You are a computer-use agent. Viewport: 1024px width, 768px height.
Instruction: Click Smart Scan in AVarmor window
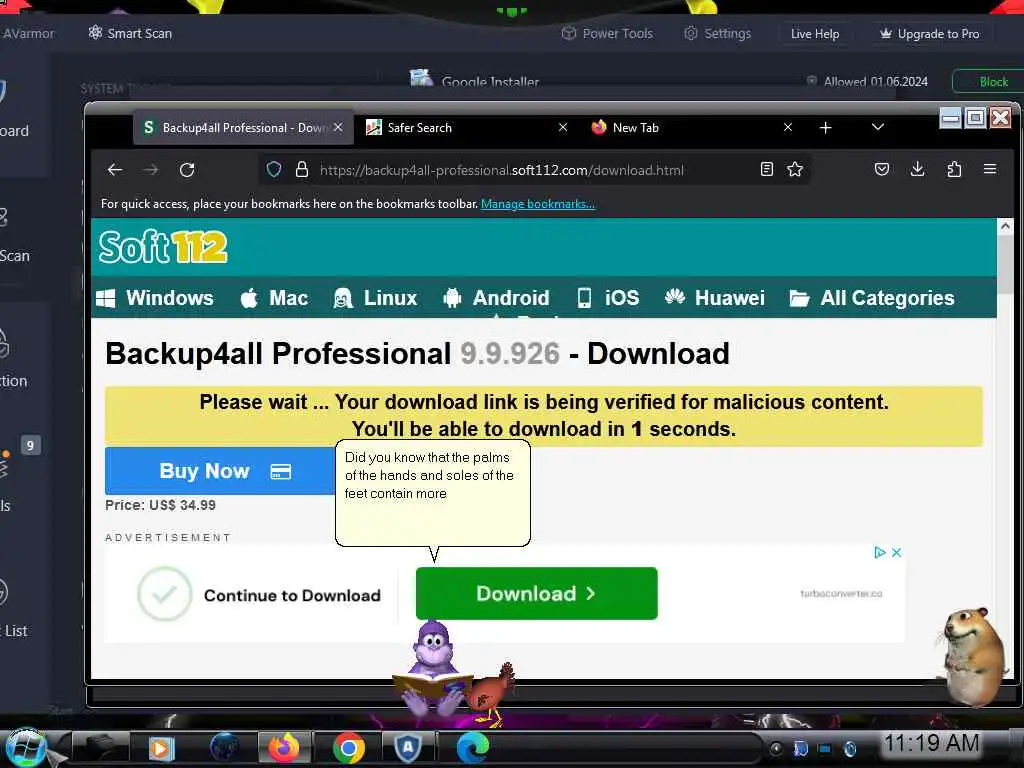click(130, 33)
